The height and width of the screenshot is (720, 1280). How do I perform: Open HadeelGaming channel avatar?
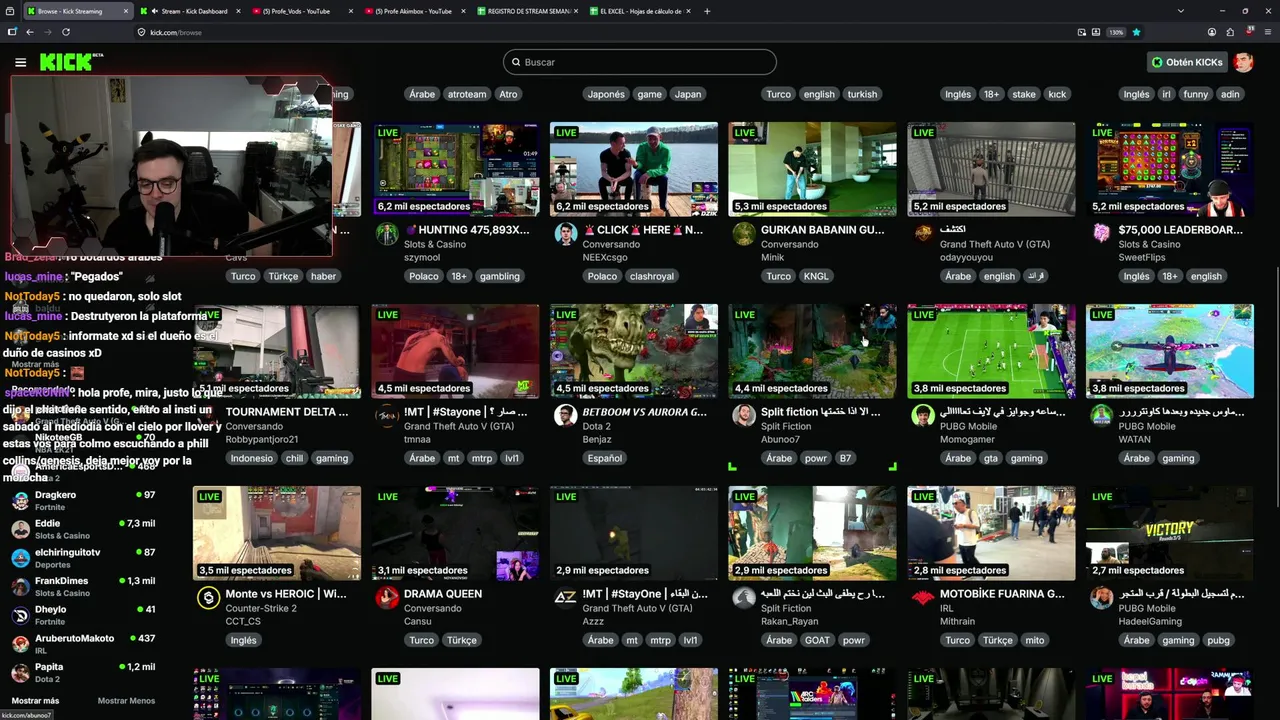coord(1101,598)
